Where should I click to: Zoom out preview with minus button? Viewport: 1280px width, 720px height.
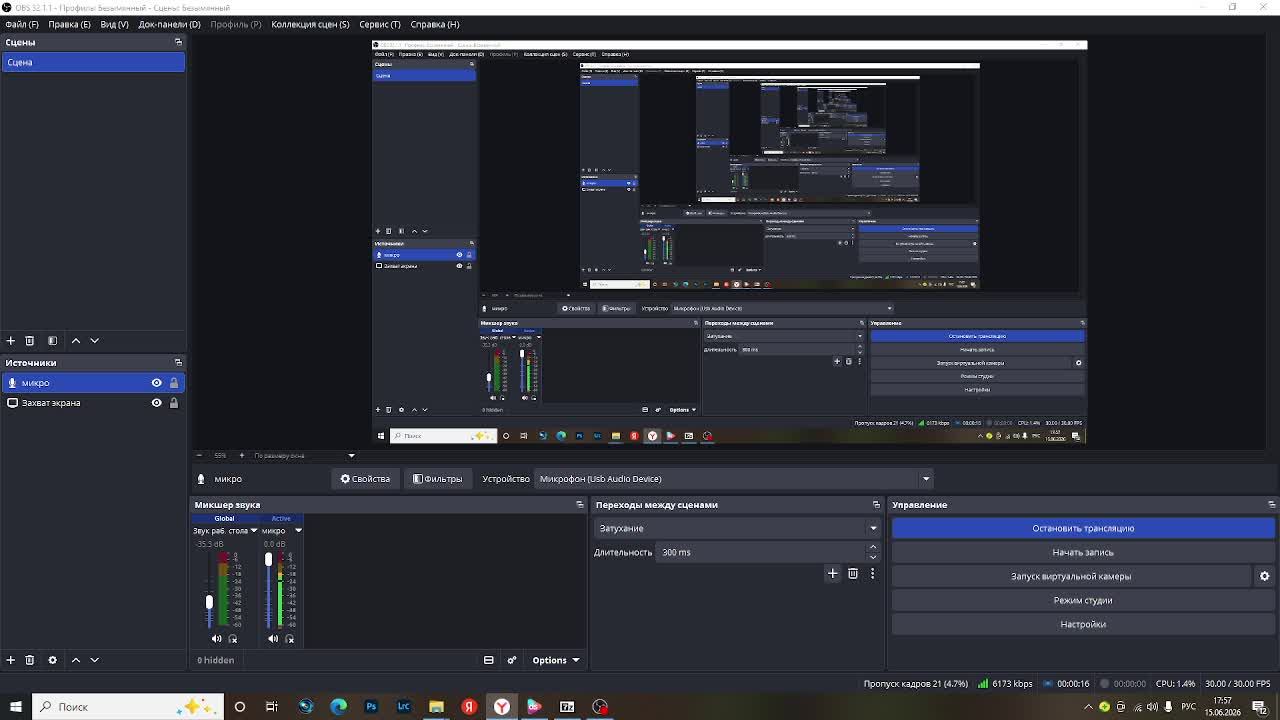tap(198, 455)
